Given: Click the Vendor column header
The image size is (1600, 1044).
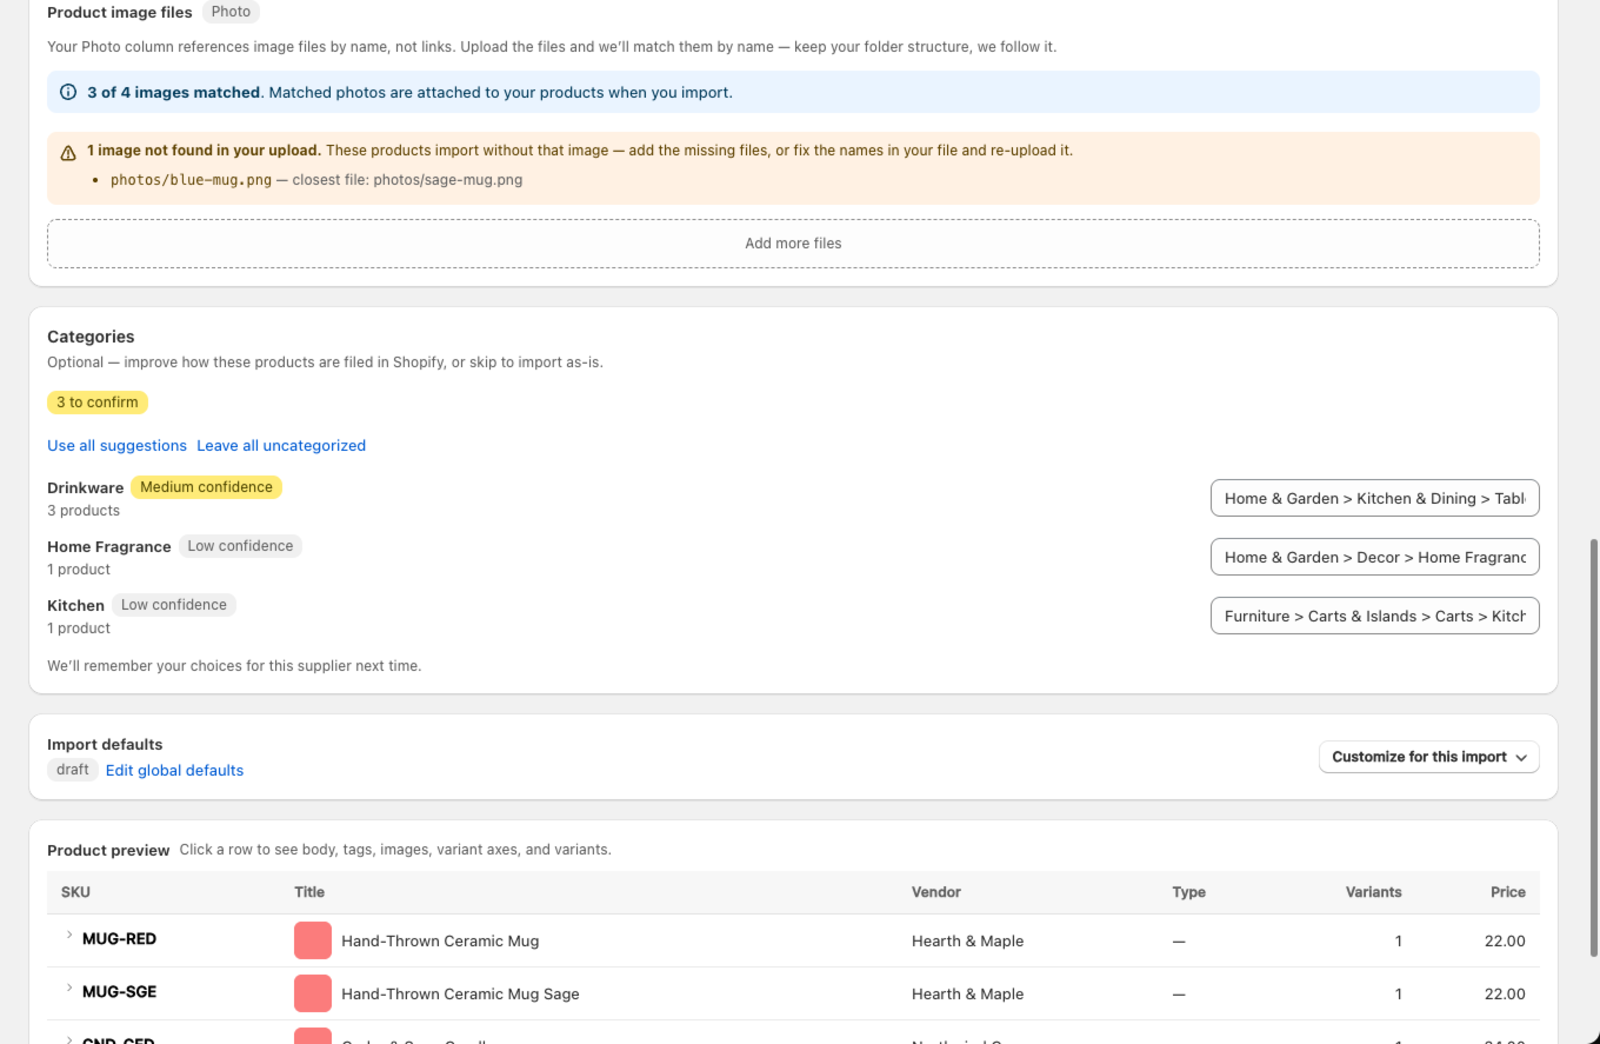Looking at the screenshot, I should [936, 892].
